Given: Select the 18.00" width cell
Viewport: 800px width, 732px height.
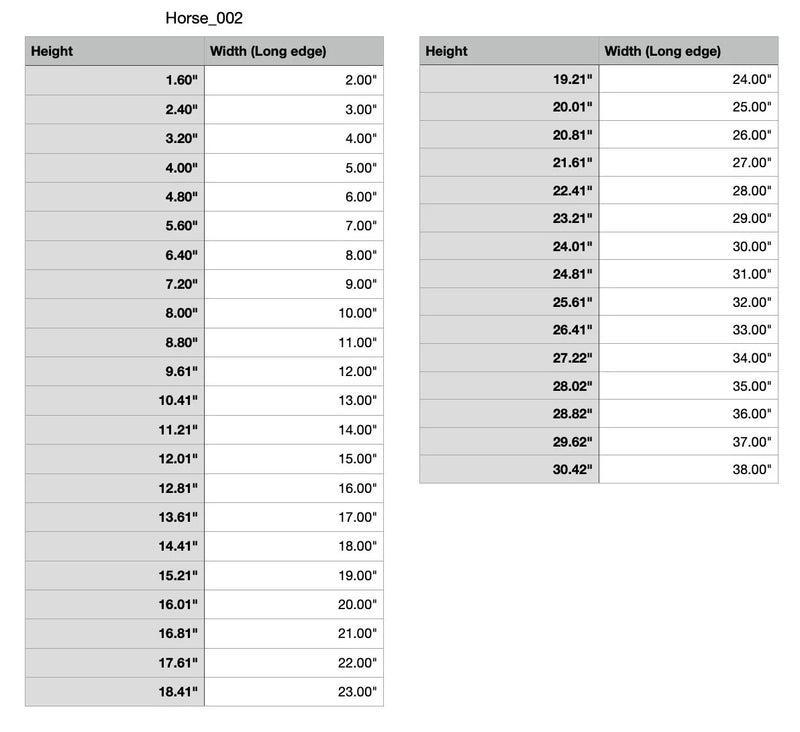Looking at the screenshot, I should point(294,546).
